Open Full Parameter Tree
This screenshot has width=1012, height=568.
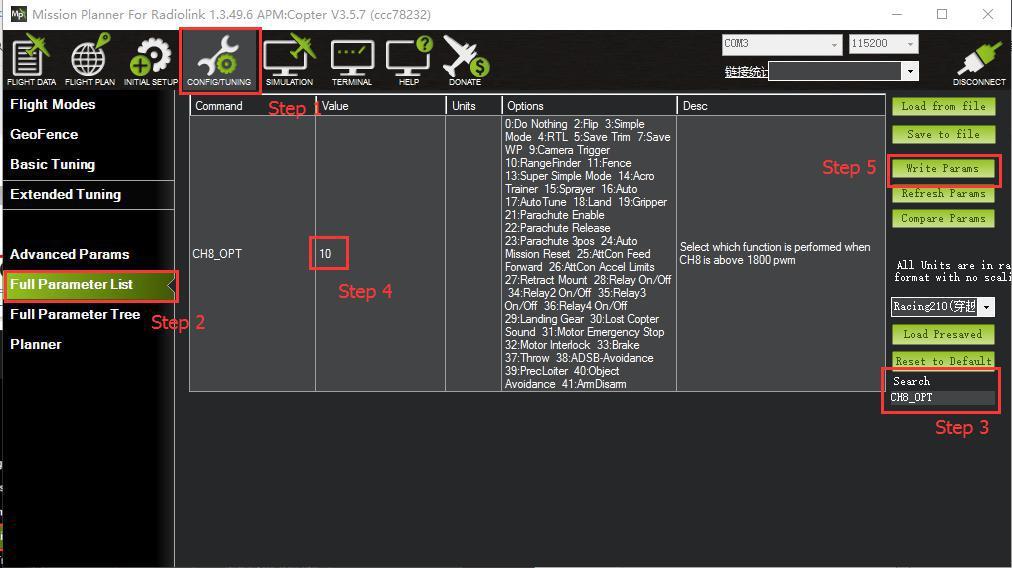[x=75, y=314]
